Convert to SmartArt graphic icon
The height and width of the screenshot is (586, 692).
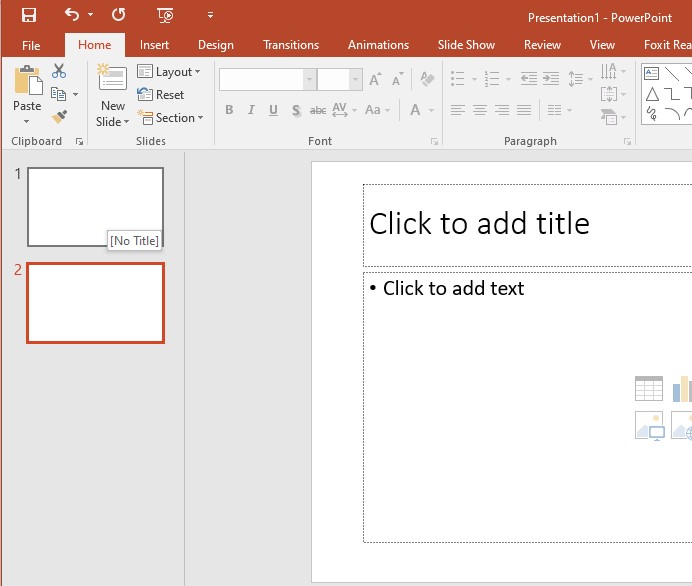(x=613, y=117)
